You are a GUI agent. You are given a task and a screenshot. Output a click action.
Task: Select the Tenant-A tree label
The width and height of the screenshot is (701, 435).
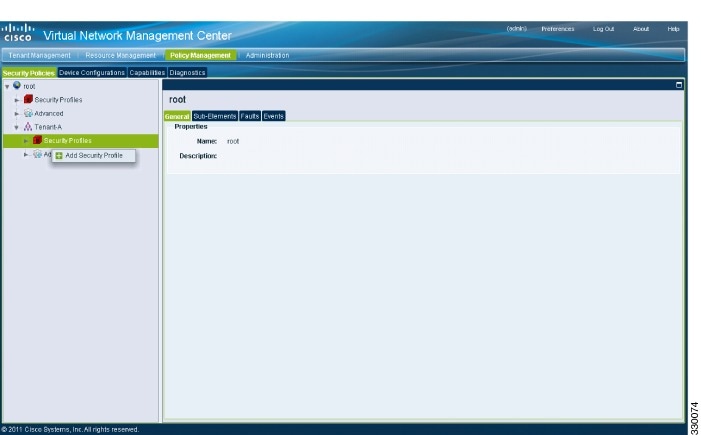coord(48,127)
